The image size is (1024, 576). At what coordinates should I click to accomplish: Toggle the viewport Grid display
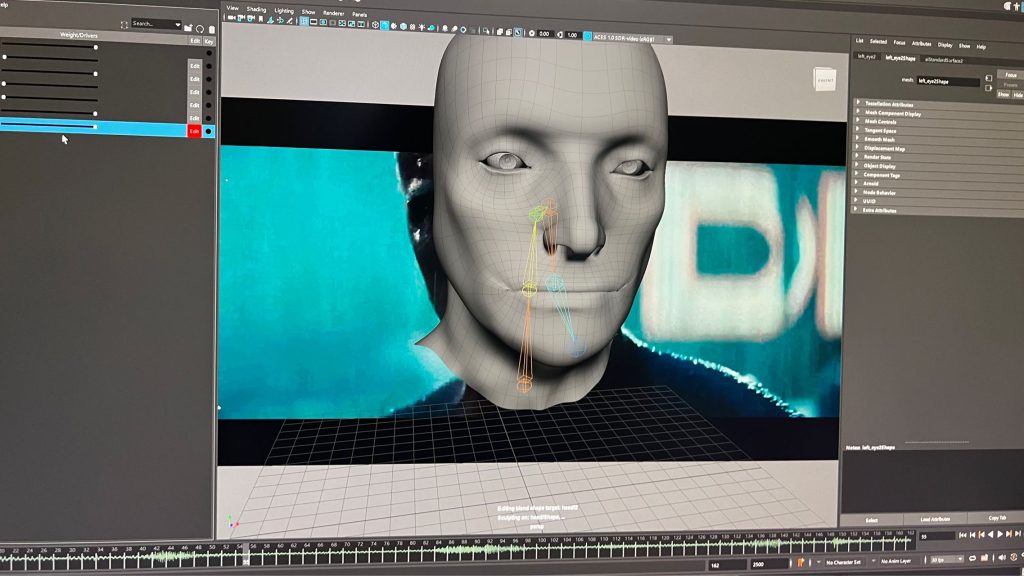click(304, 21)
